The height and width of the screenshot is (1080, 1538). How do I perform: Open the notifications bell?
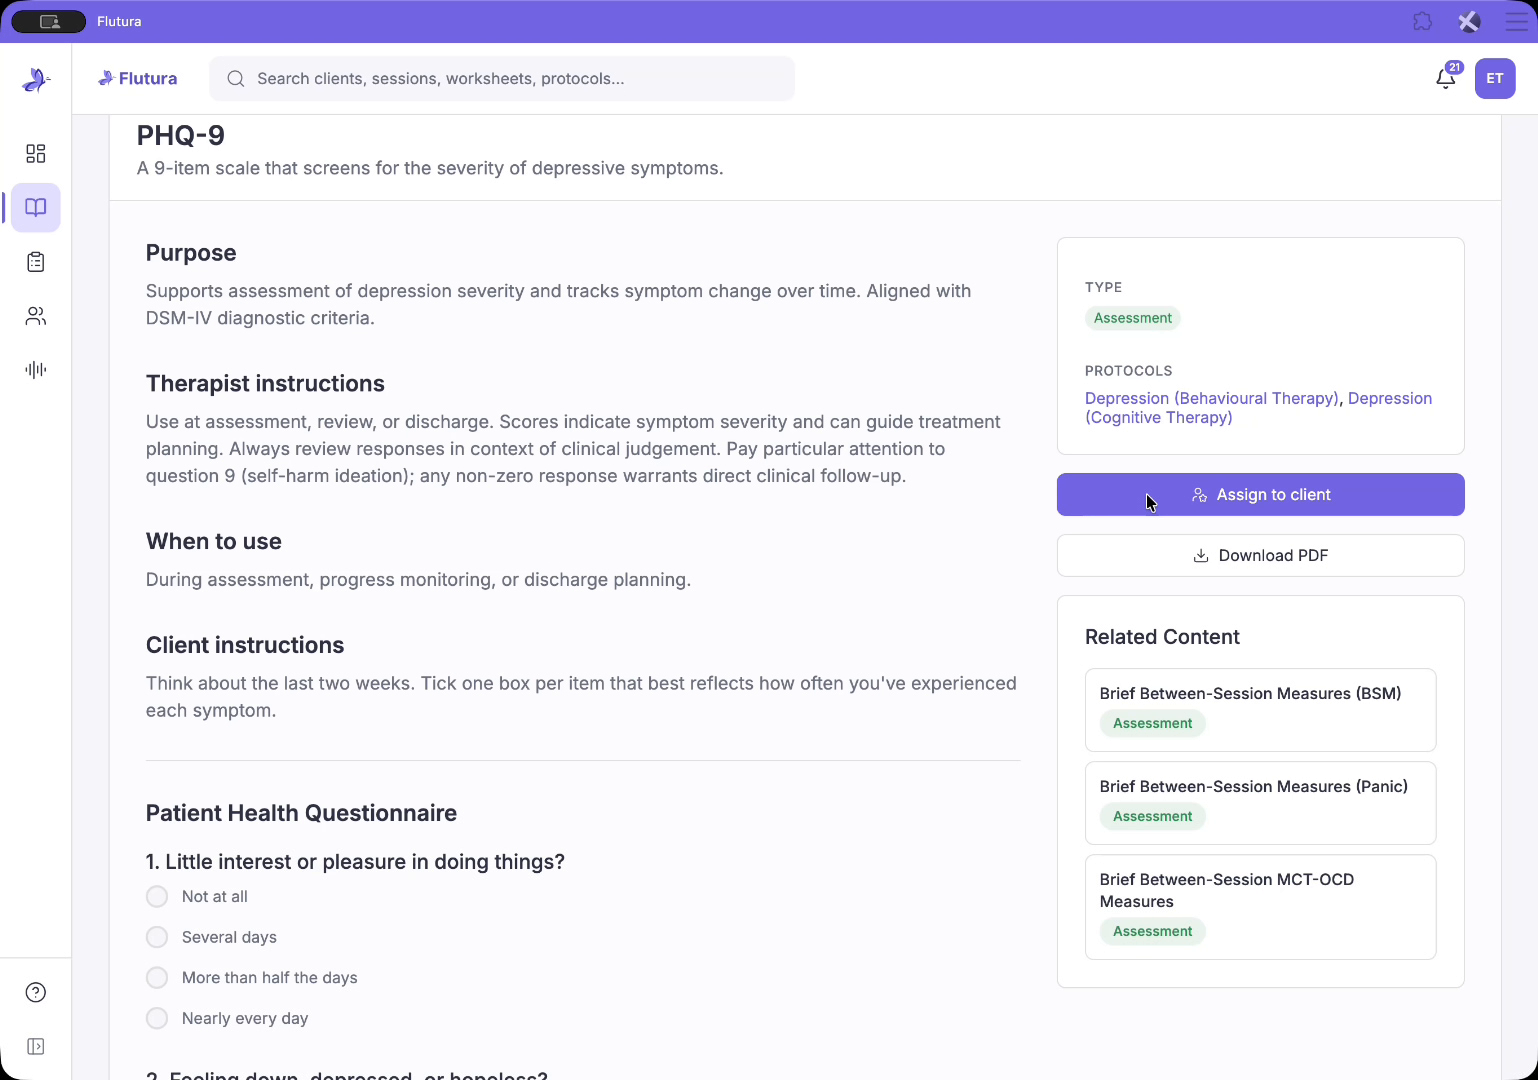(x=1446, y=78)
